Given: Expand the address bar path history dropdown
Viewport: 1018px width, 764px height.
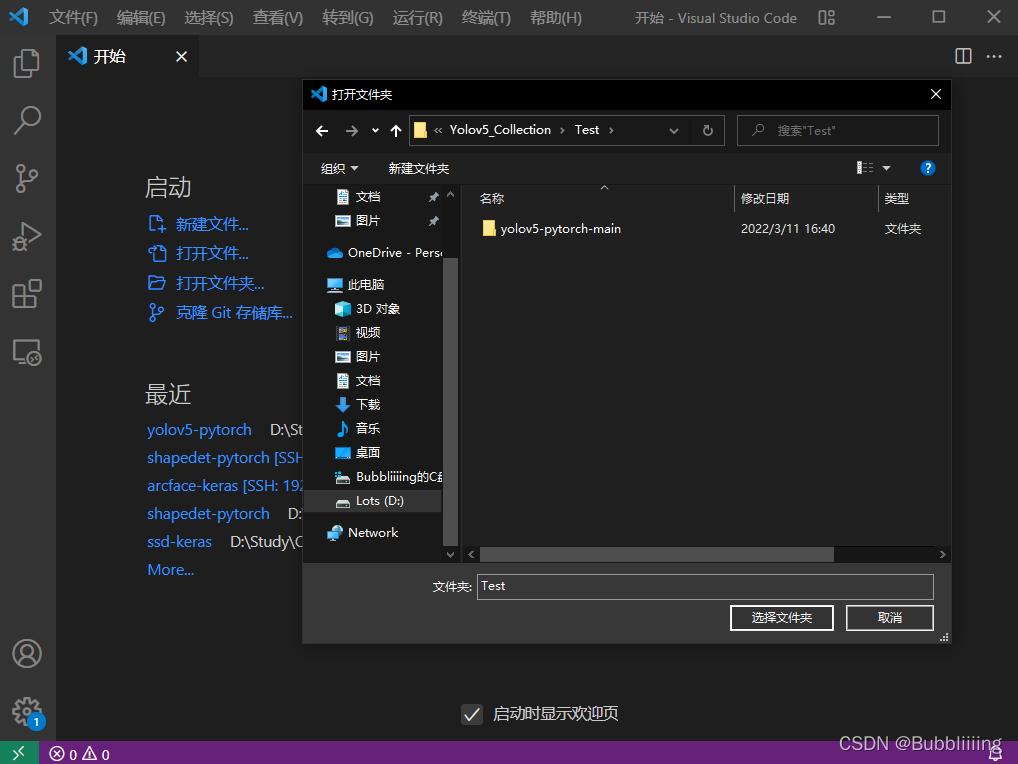Looking at the screenshot, I should click(674, 130).
